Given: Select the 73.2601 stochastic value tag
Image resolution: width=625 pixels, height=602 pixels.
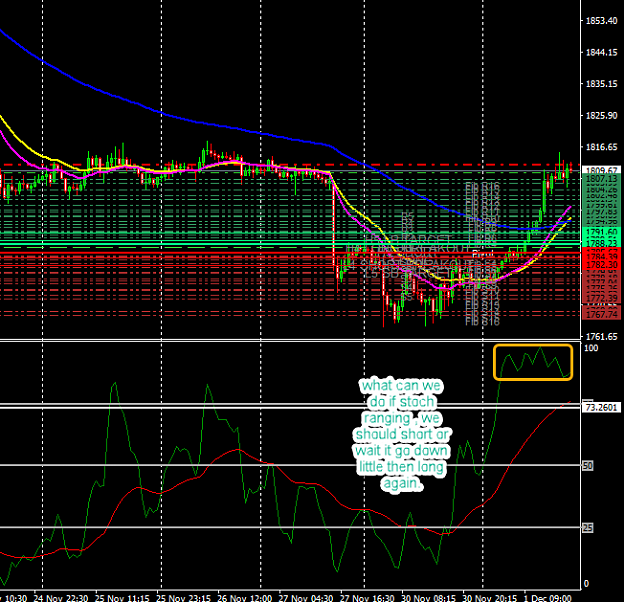Looking at the screenshot, I should pos(602,407).
